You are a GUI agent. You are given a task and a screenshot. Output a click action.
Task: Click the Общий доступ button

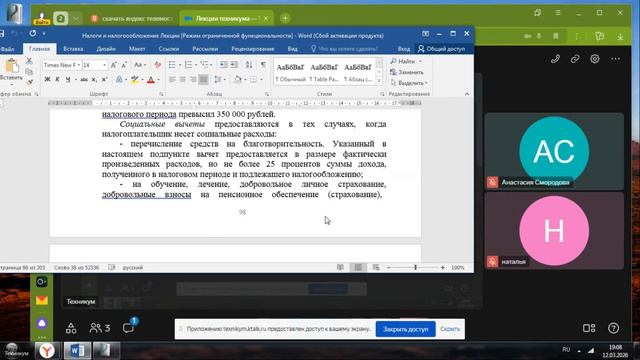441,49
